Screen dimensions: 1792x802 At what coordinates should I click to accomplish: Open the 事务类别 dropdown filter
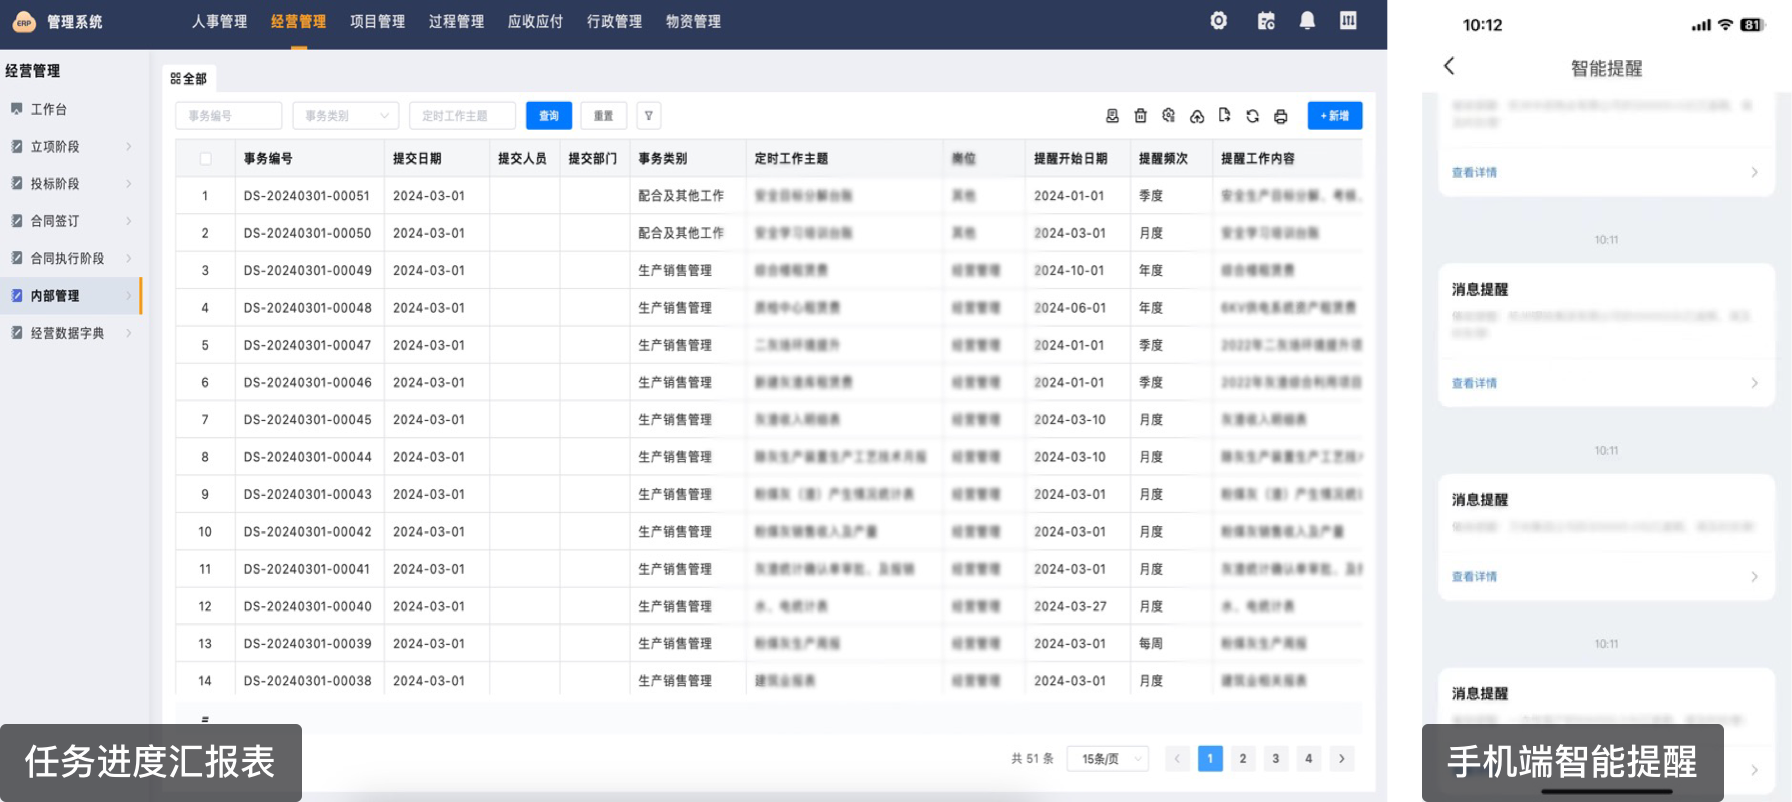coord(345,116)
